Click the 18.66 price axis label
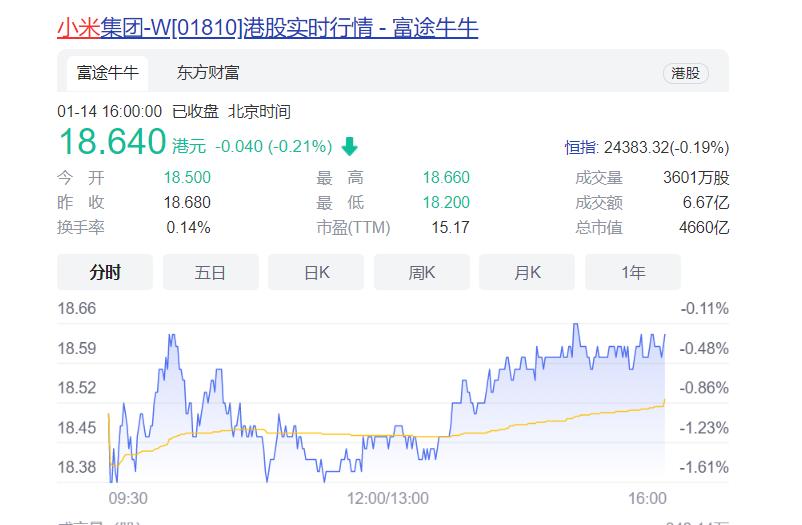The image size is (802, 525). 77,309
